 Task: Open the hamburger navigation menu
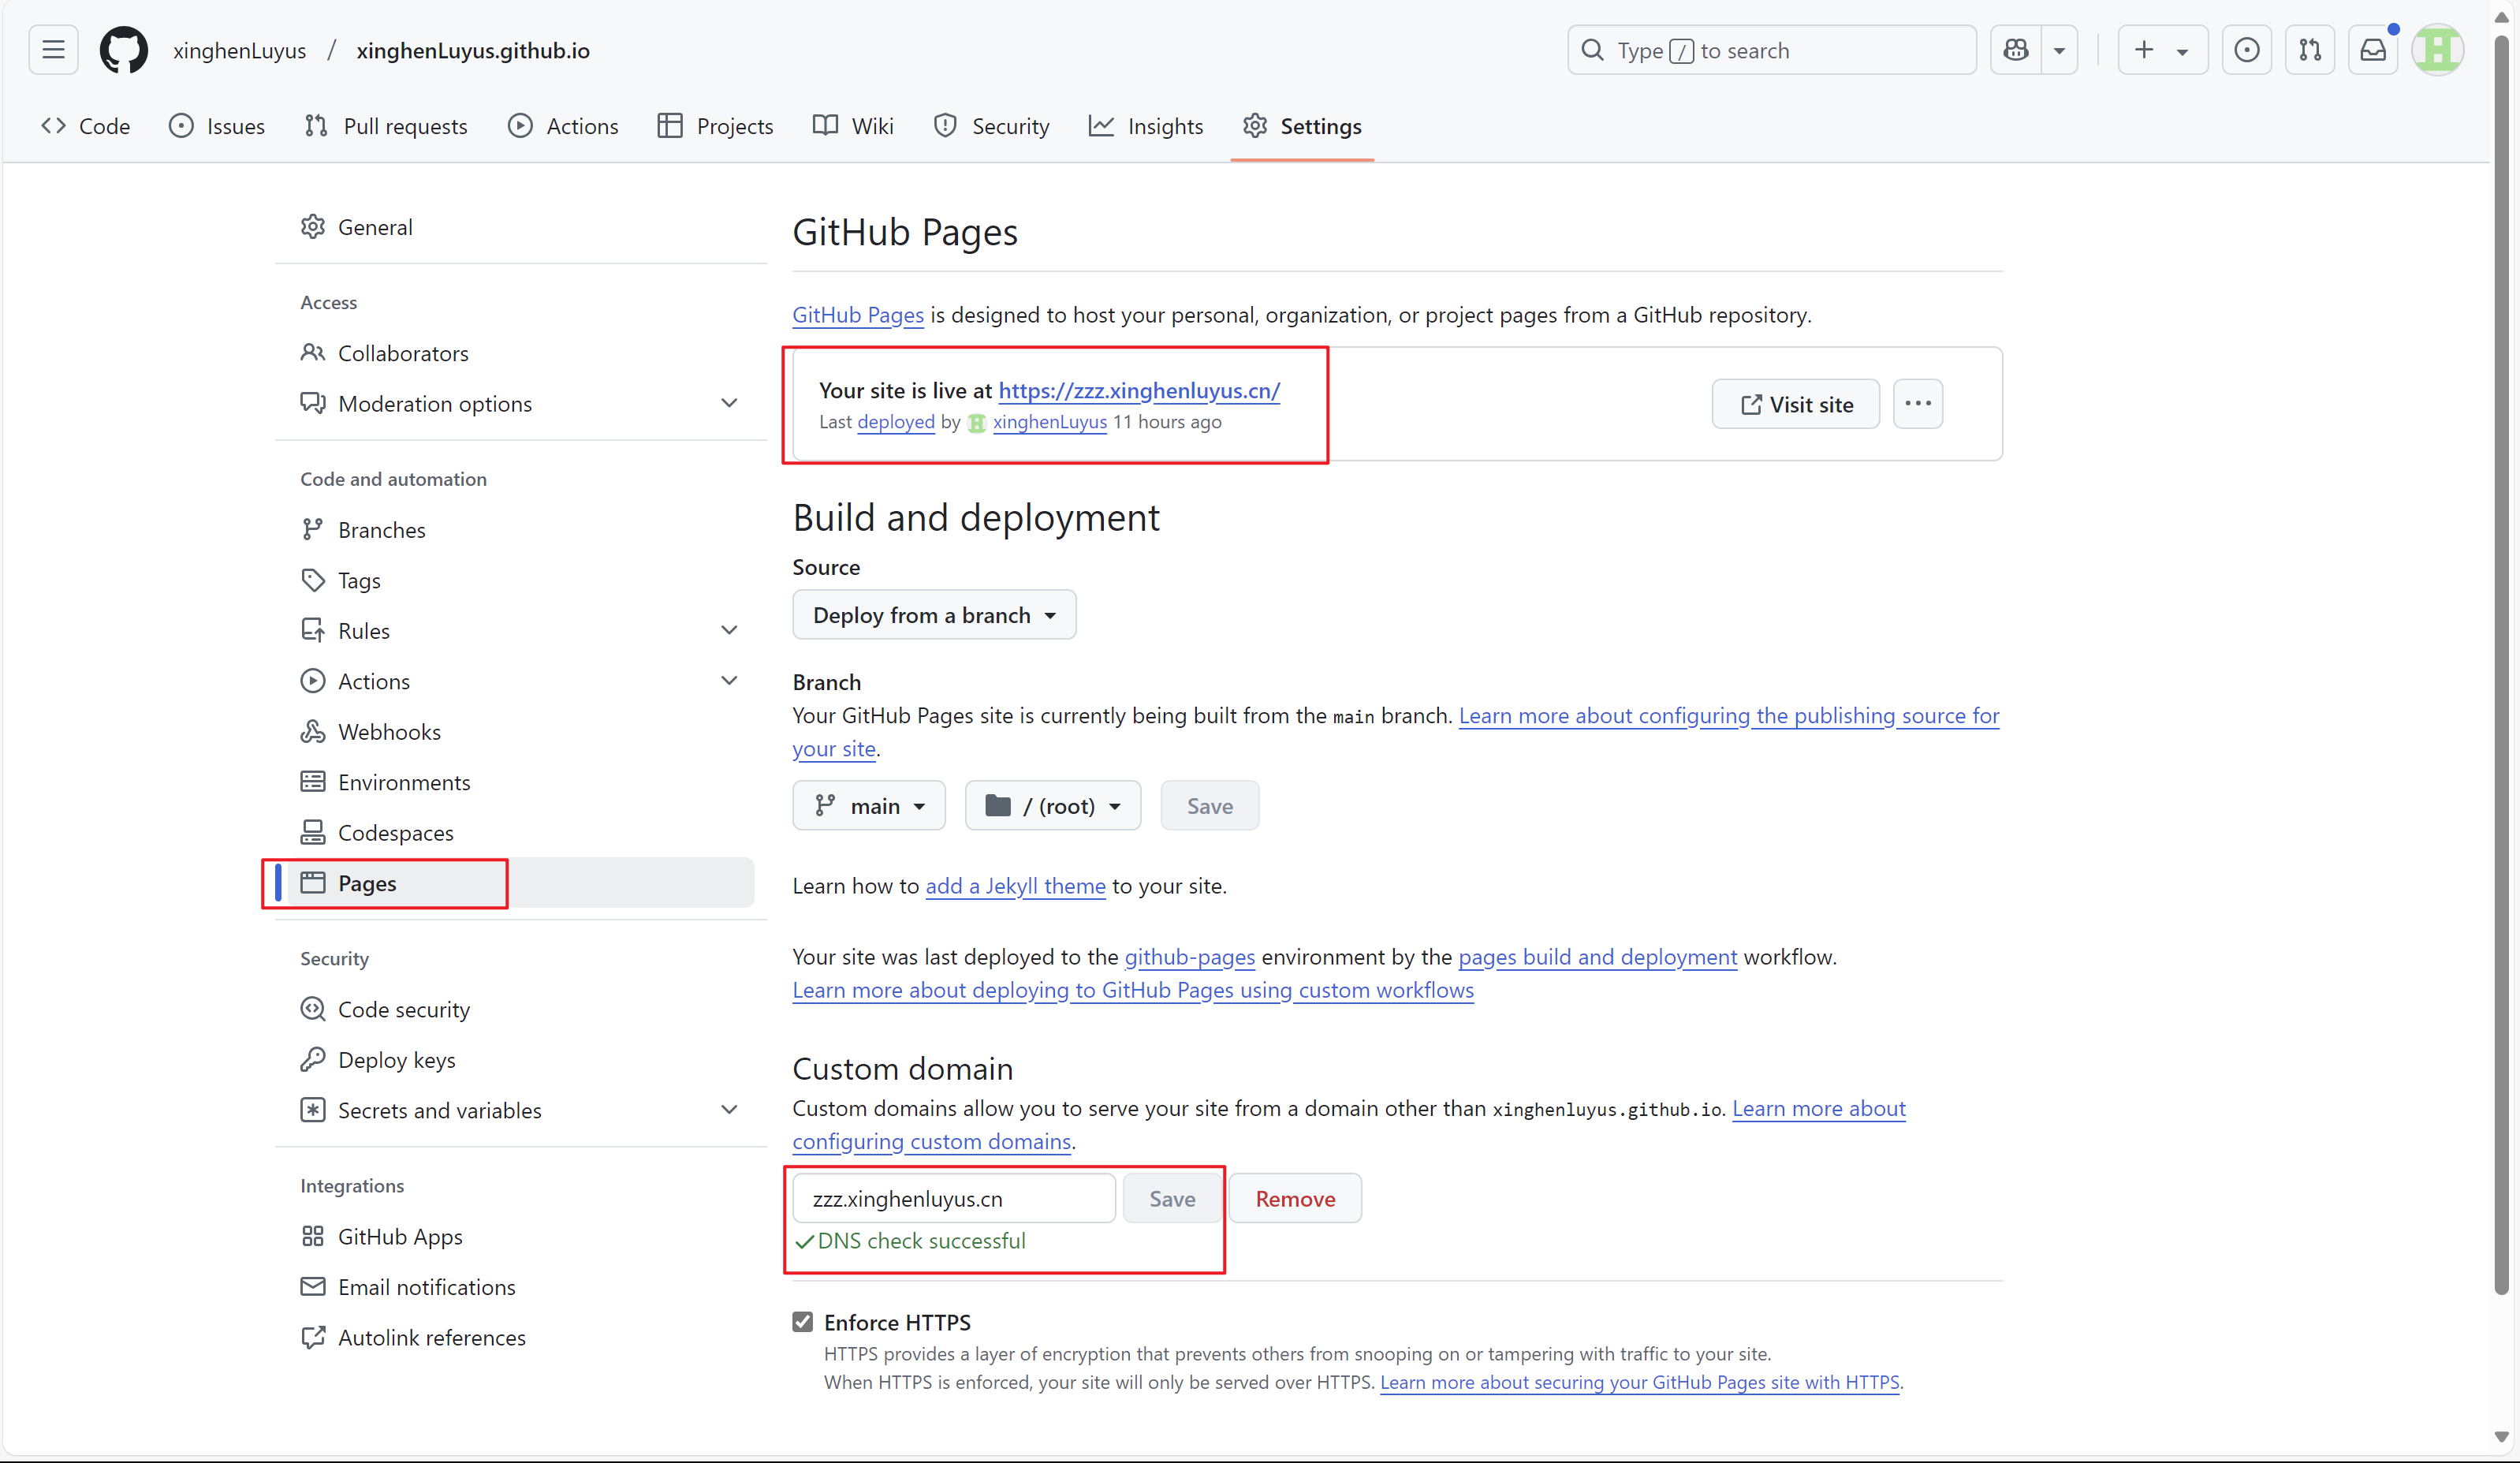pos(53,50)
